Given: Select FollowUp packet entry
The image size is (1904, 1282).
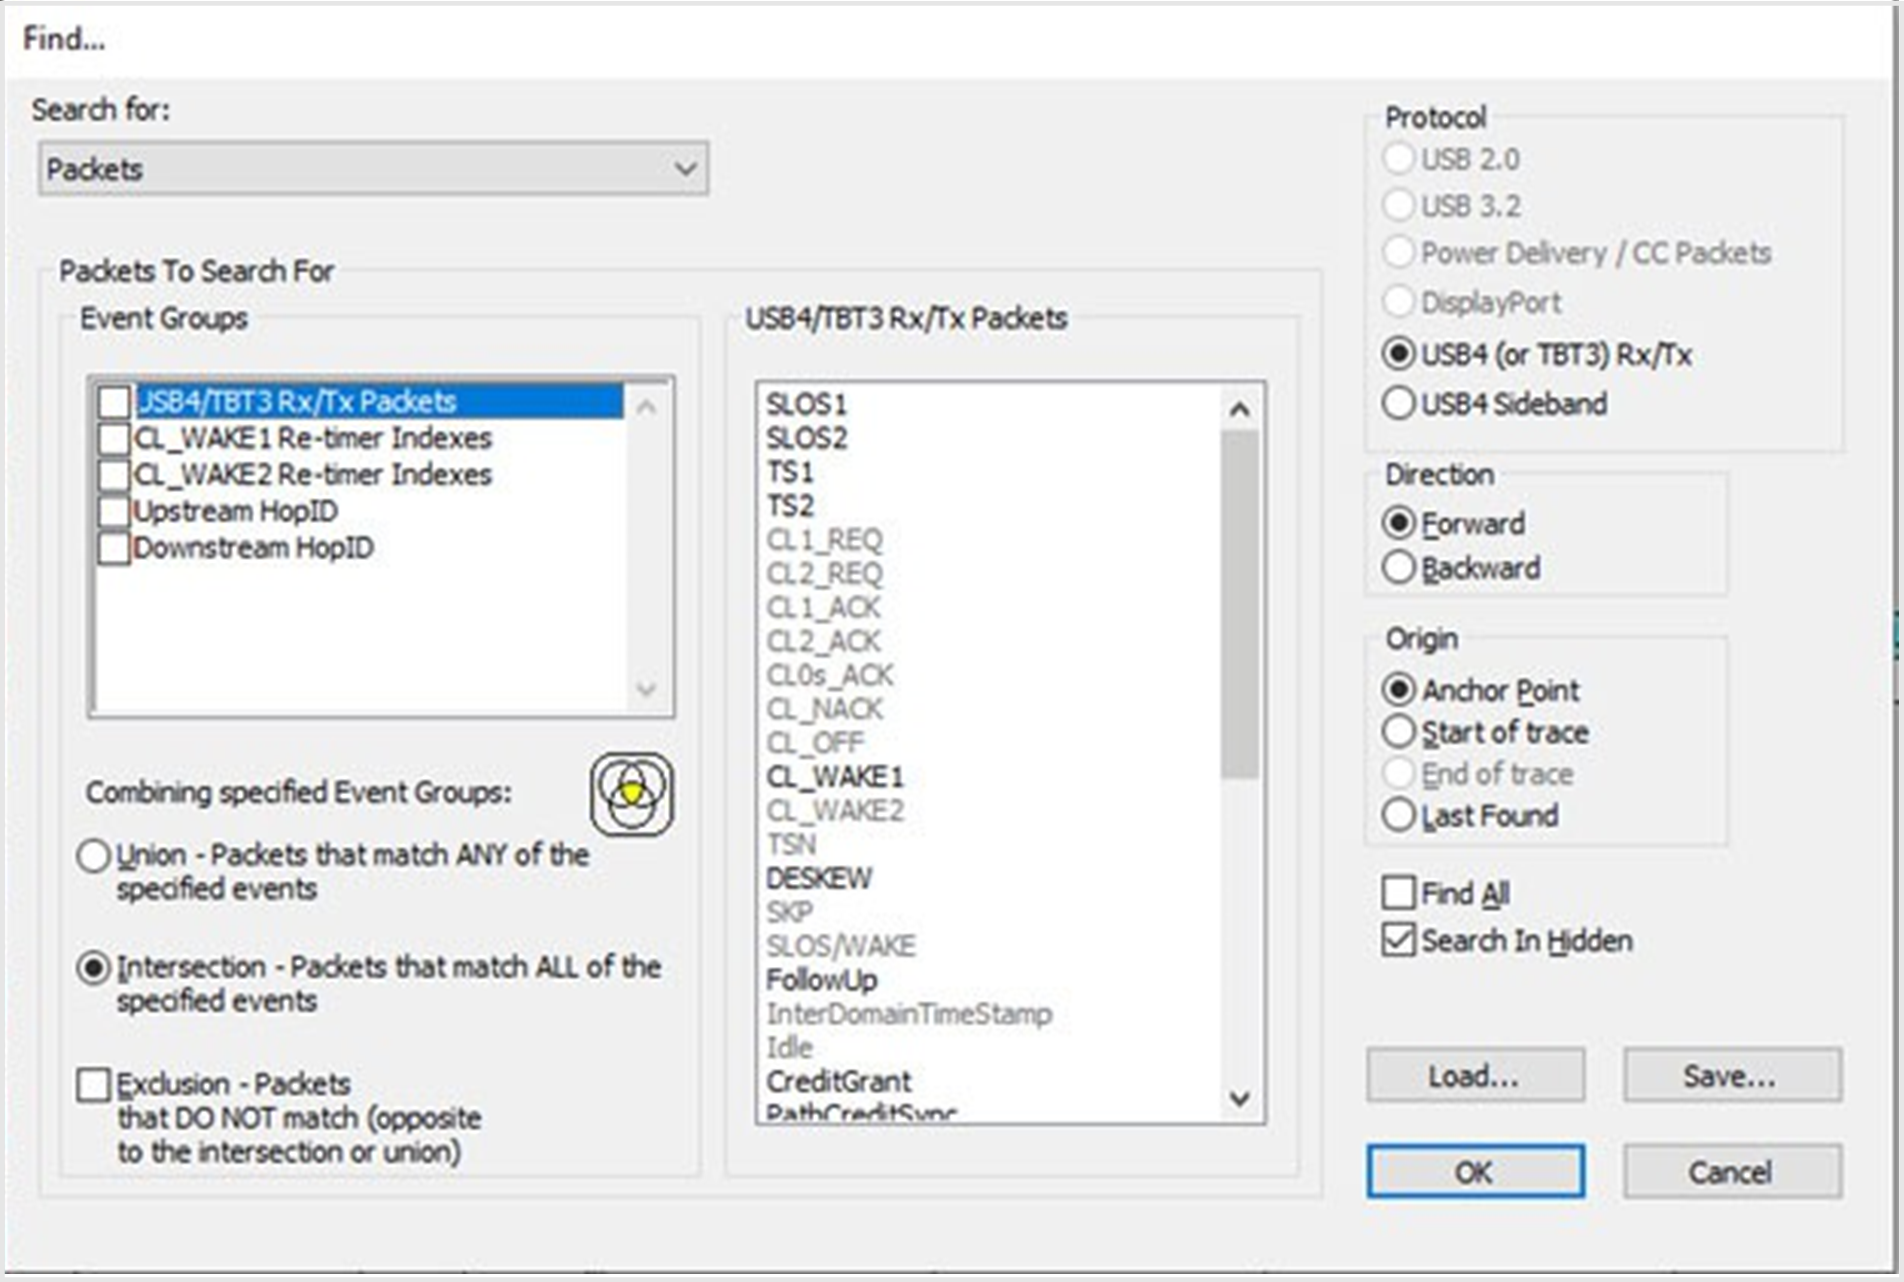Looking at the screenshot, I should (821, 980).
